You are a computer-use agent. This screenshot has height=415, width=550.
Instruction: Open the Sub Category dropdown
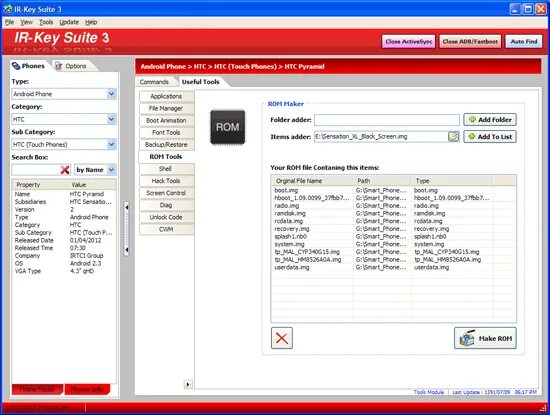tap(64, 145)
